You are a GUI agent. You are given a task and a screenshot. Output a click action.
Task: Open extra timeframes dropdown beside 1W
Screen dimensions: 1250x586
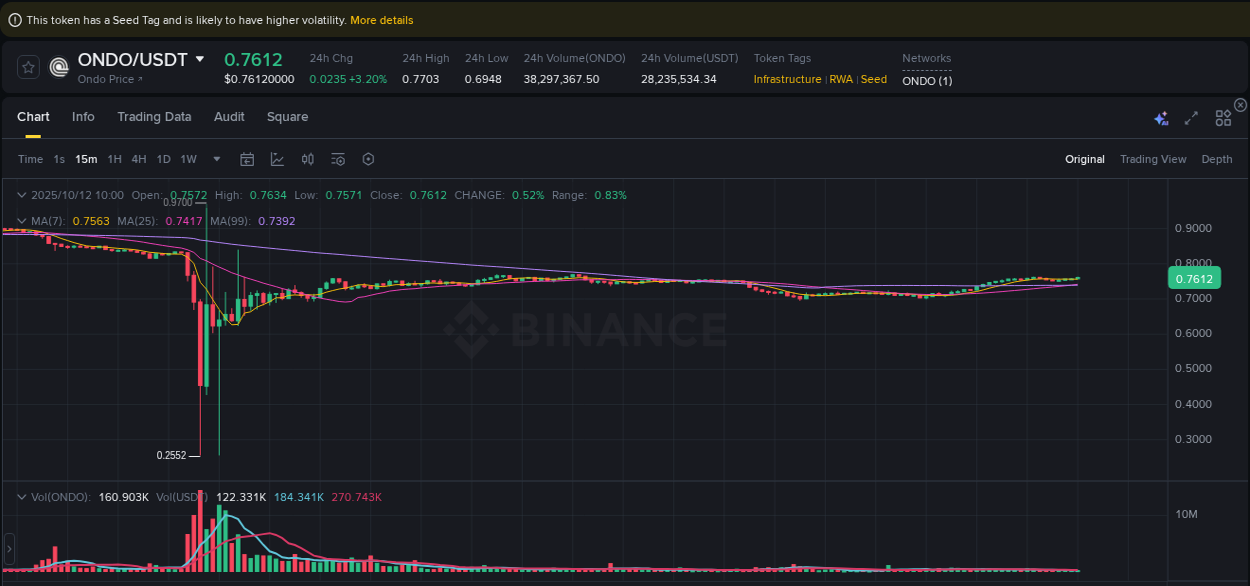216,159
